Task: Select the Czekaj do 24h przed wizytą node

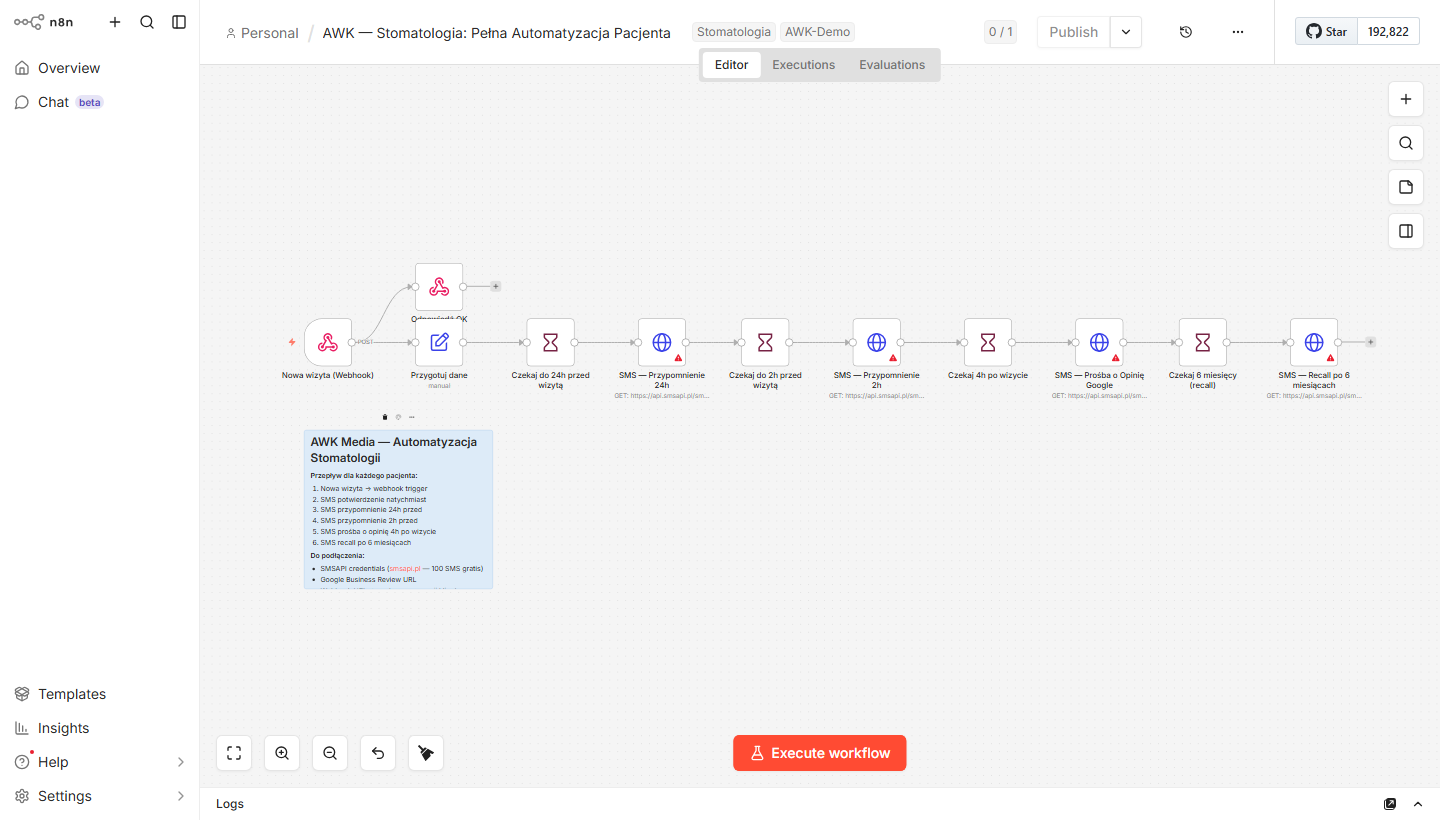Action: pyautogui.click(x=551, y=343)
